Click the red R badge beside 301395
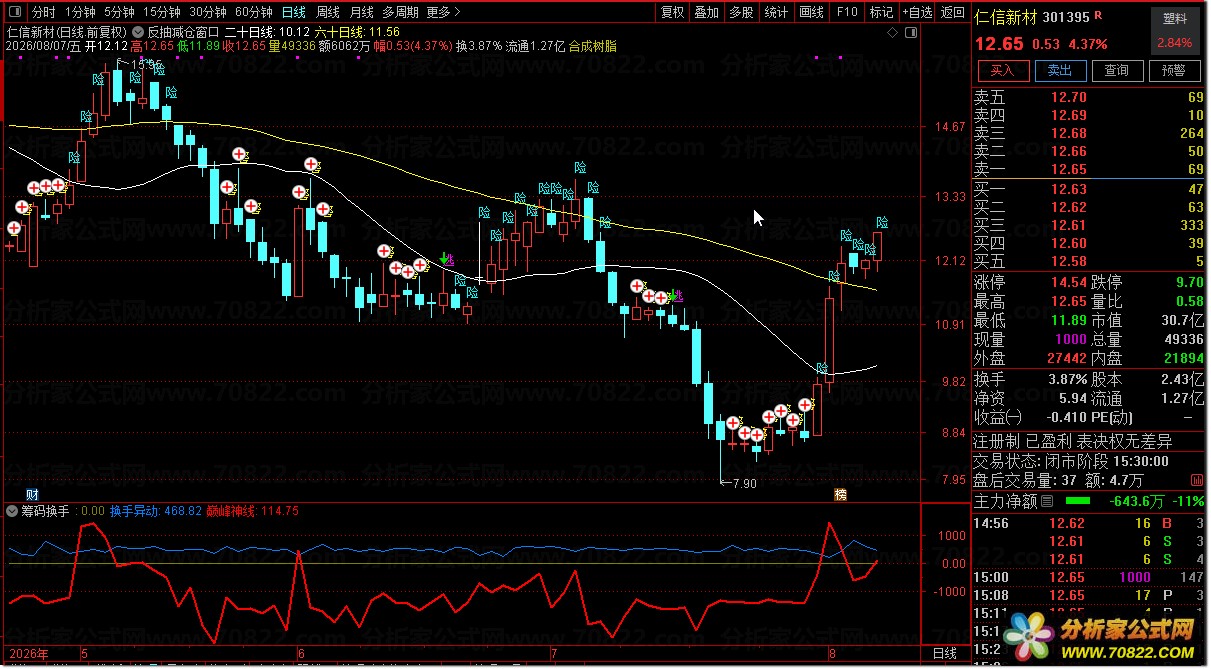Screen dimensions: 1211x669 click(x=1098, y=15)
